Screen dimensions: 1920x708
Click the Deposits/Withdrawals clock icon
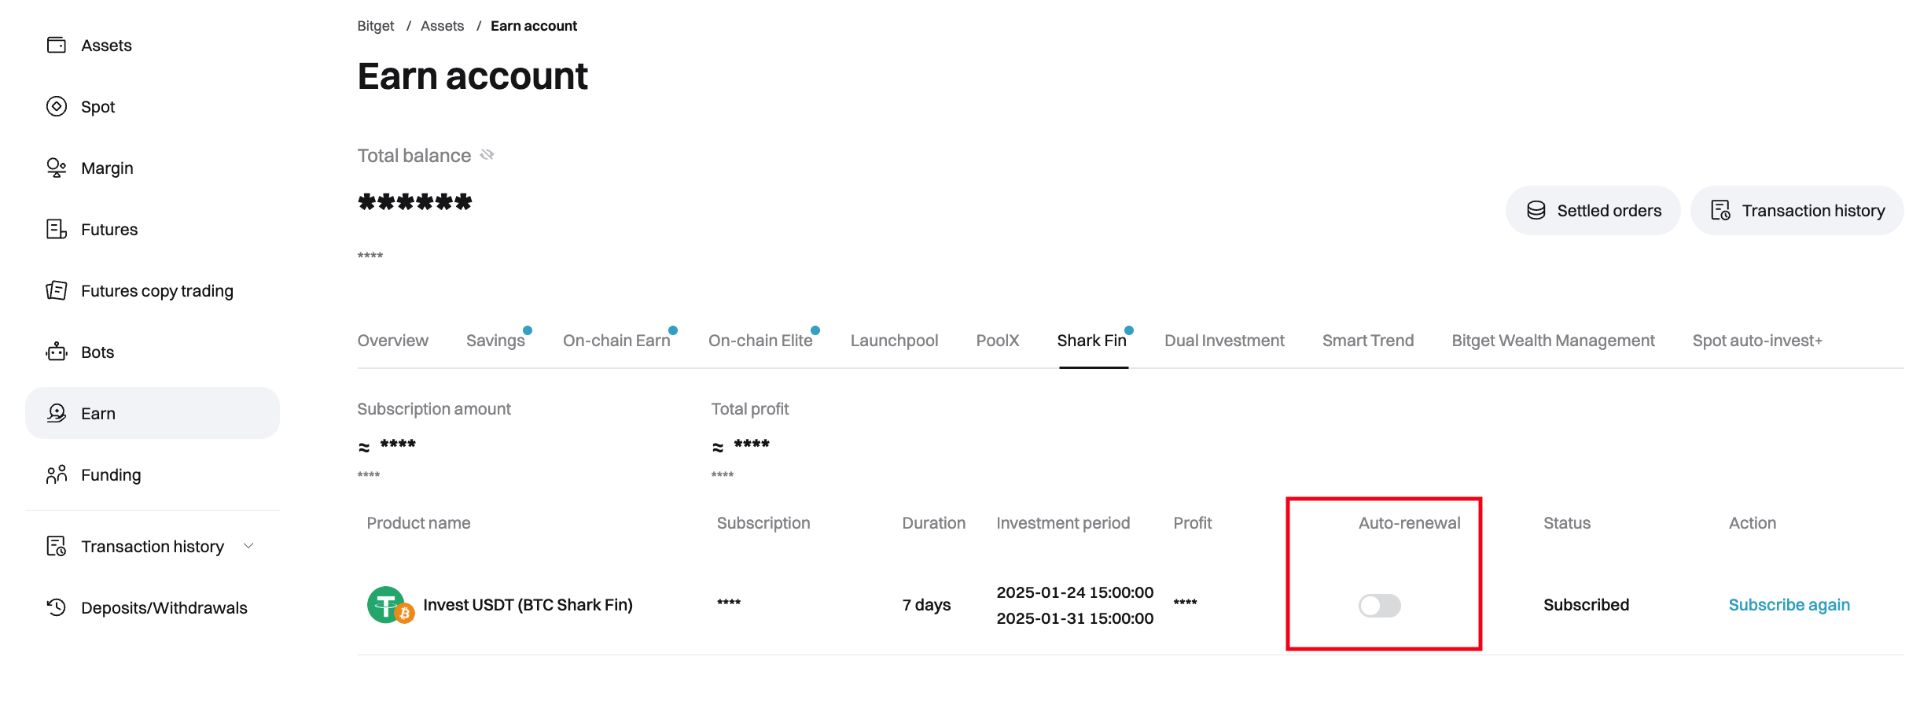pyautogui.click(x=56, y=607)
